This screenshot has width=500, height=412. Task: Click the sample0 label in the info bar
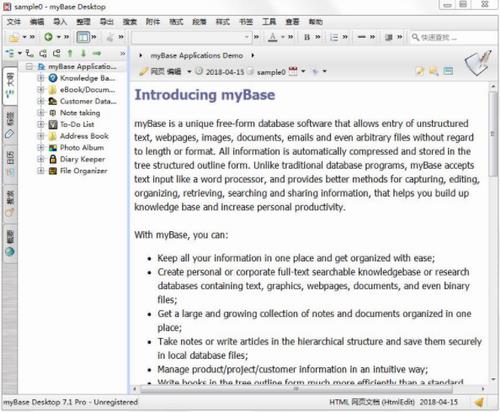point(271,72)
